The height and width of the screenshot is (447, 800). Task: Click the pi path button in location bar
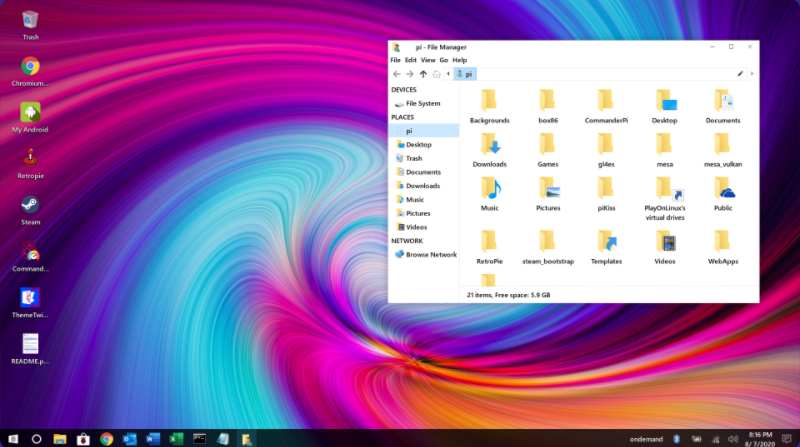tap(465, 74)
